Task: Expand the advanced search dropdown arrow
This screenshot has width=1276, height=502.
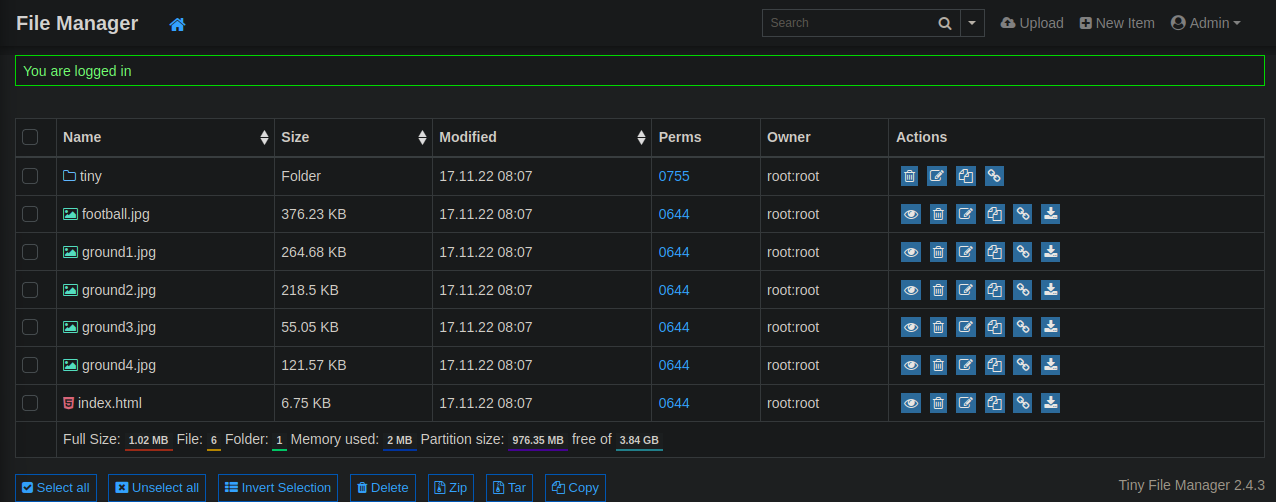Action: pyautogui.click(x=972, y=23)
